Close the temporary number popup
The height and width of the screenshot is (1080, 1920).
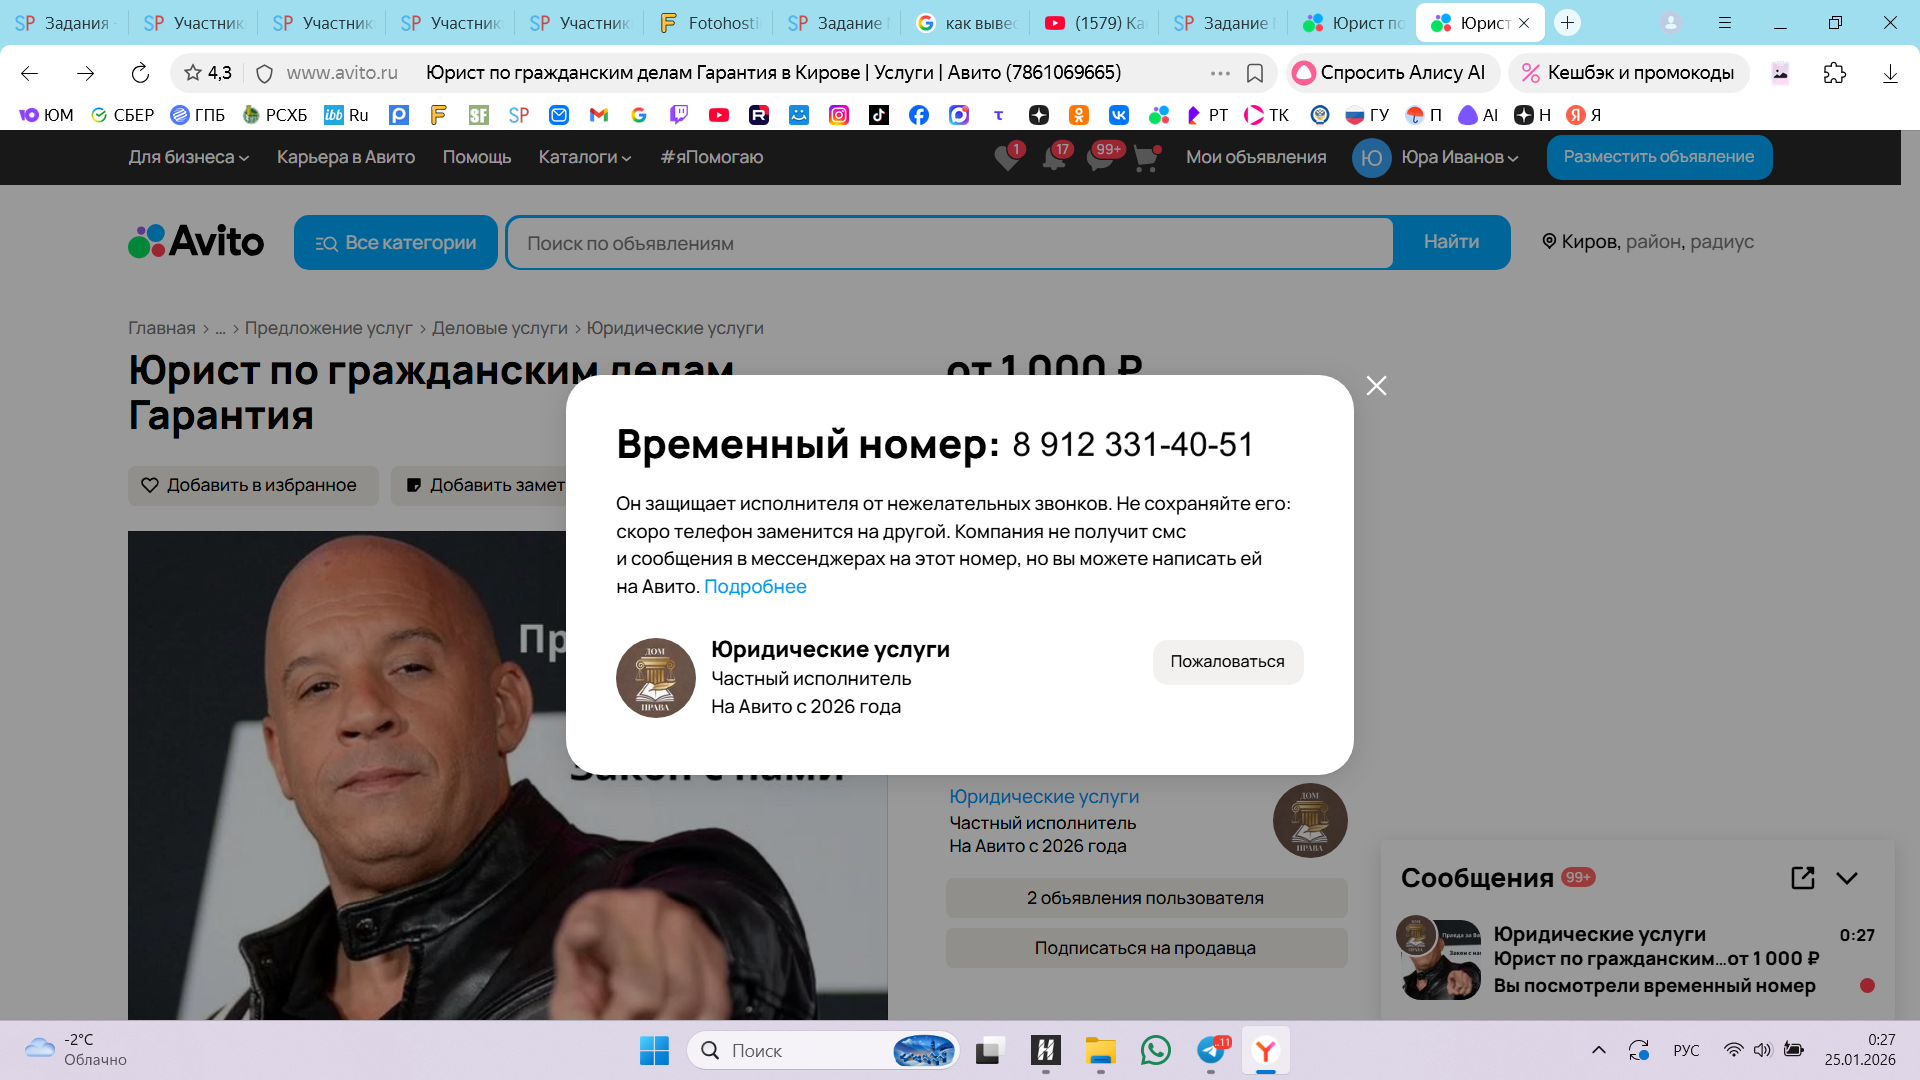coord(1376,386)
